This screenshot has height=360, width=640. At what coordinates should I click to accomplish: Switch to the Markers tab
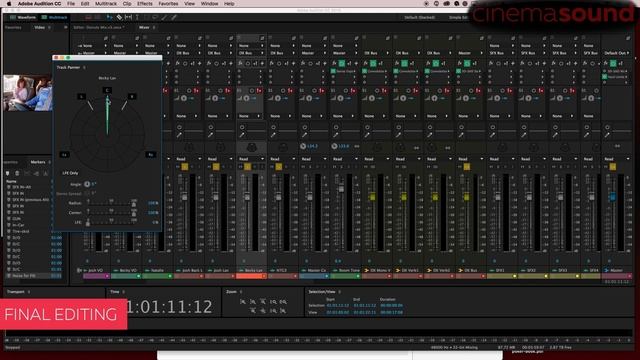[38, 162]
